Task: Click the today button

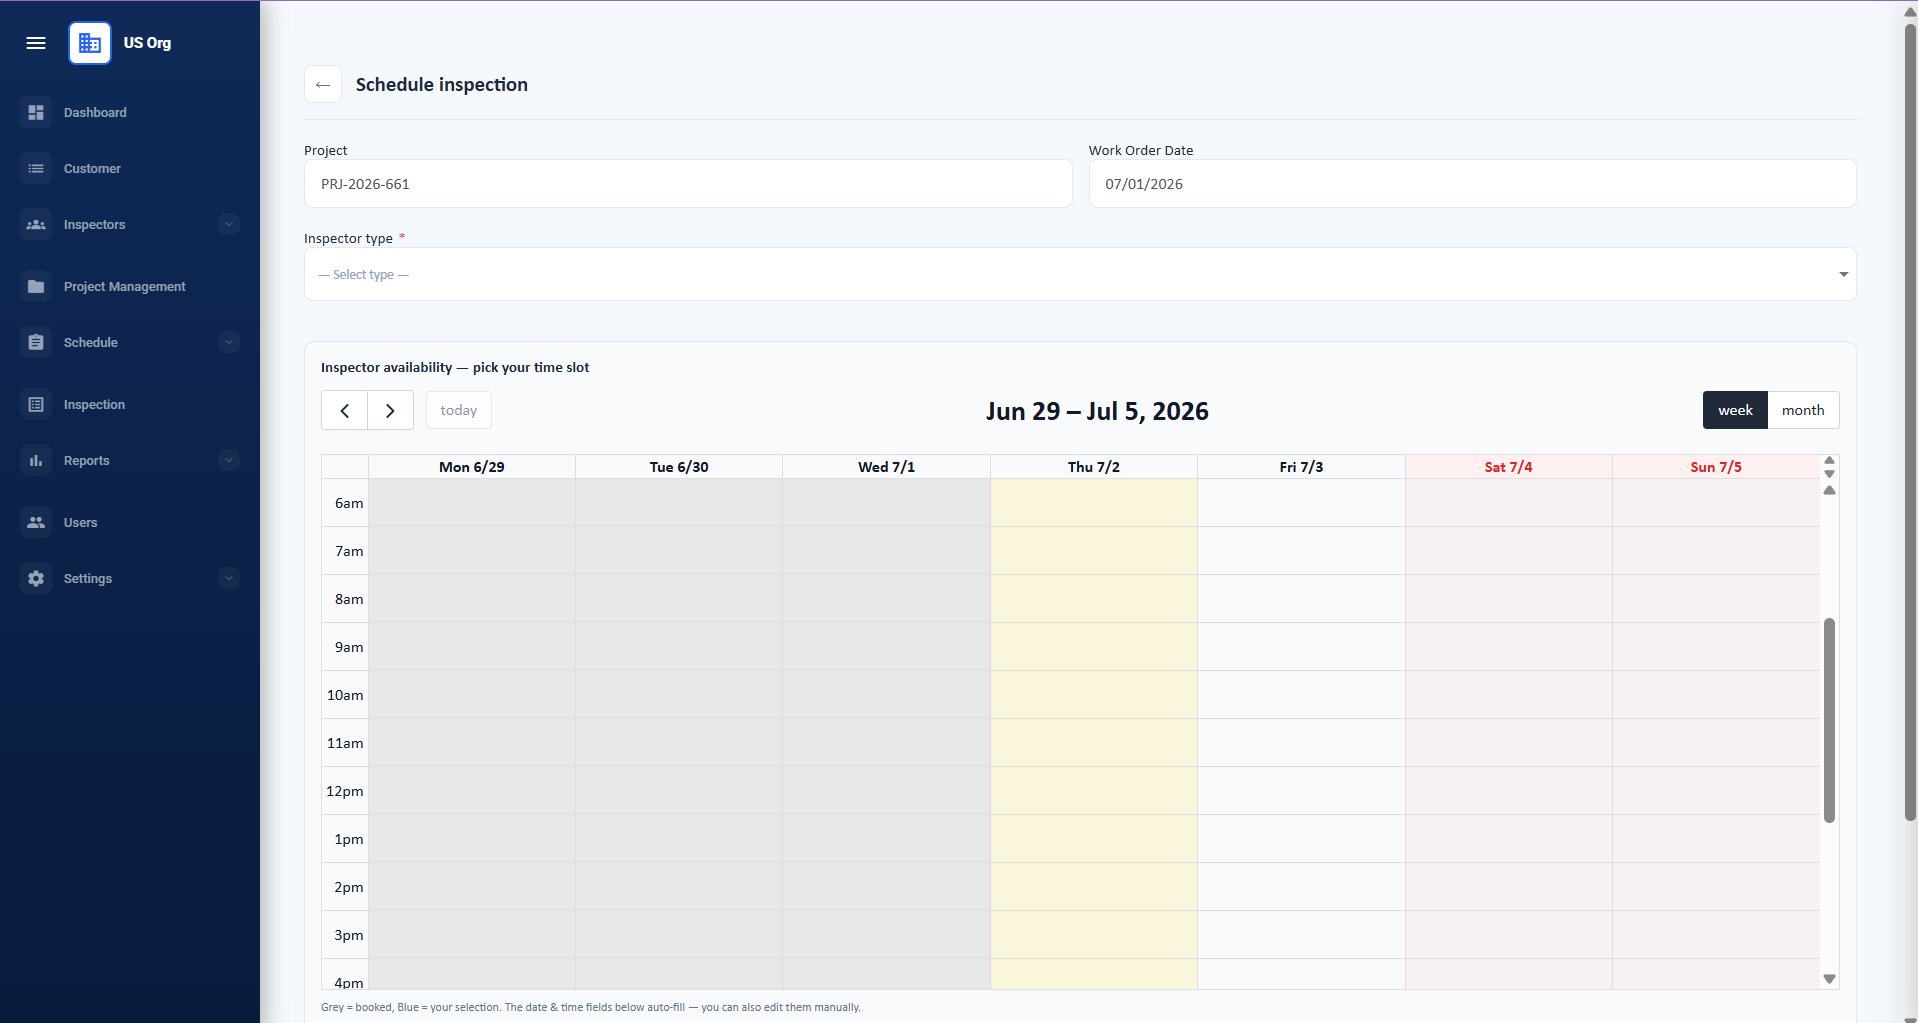Action: click(459, 410)
